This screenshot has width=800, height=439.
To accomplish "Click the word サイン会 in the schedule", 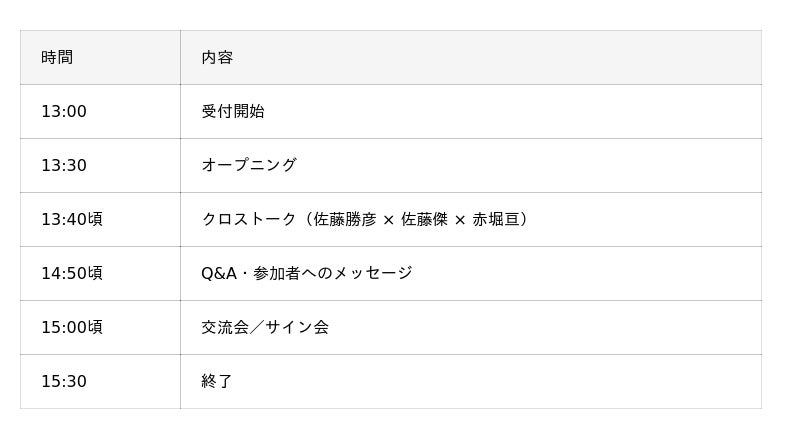I will coord(297,328).
